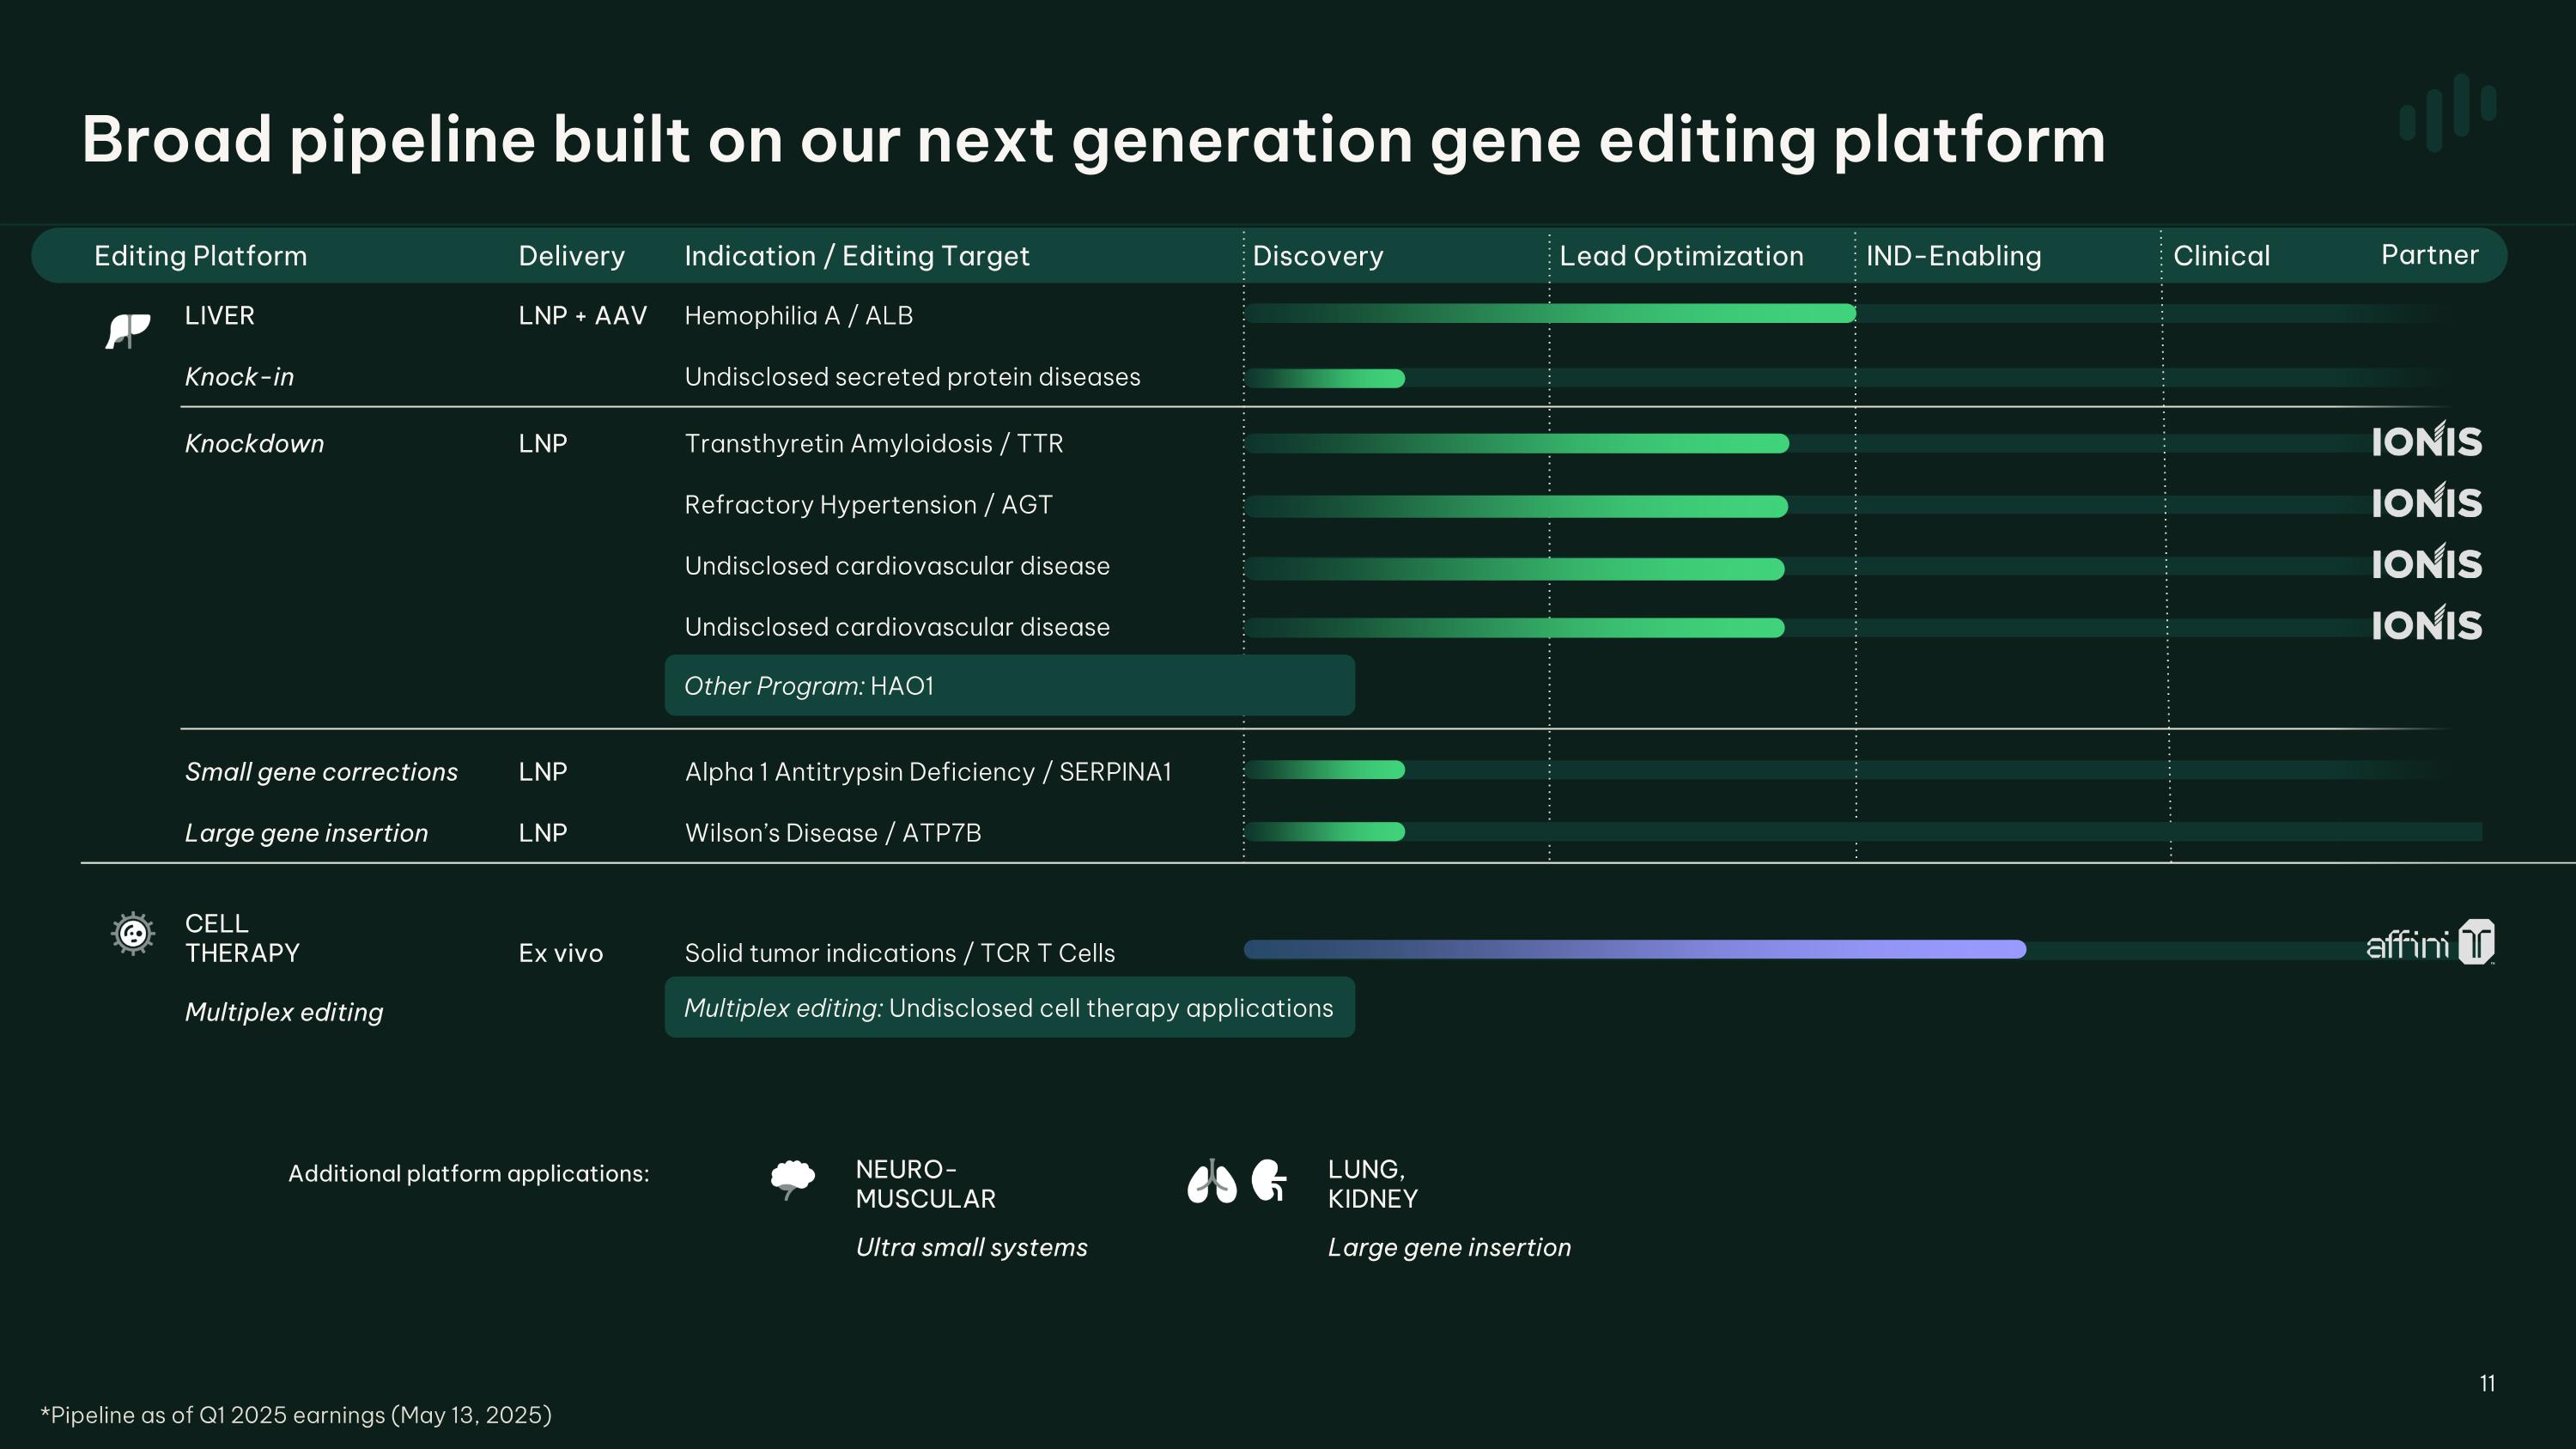Click the liver icon beside LIVER
2576x1449 pixels.
coord(128,330)
